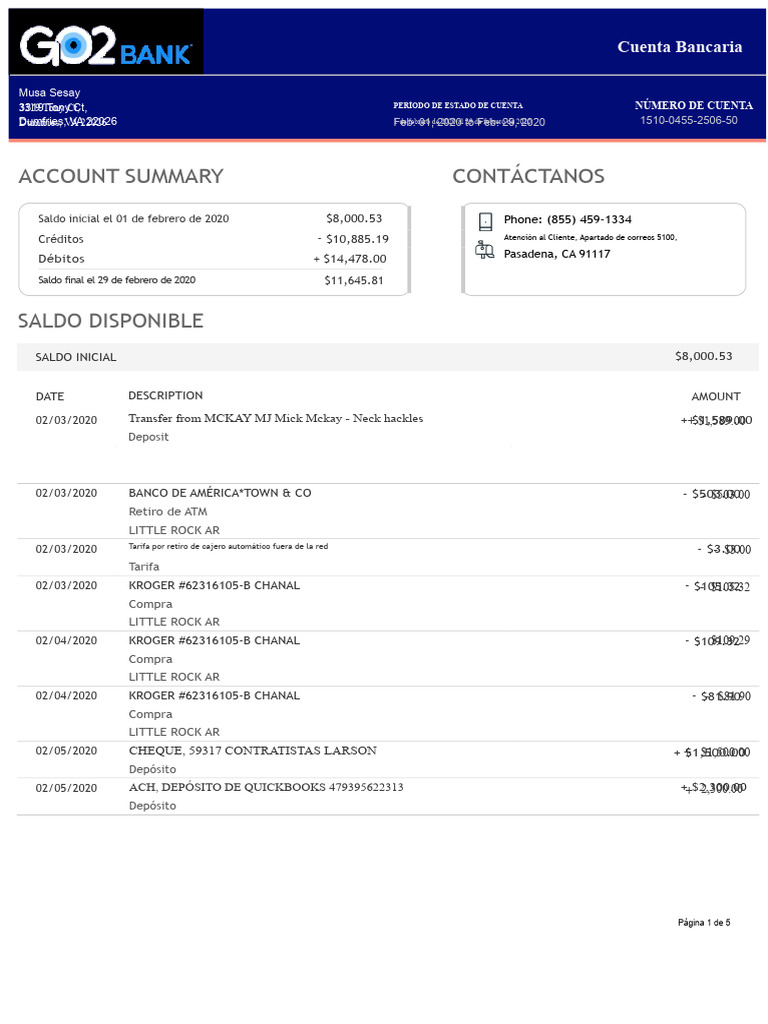Click the GO2 Bank logo

tap(105, 43)
